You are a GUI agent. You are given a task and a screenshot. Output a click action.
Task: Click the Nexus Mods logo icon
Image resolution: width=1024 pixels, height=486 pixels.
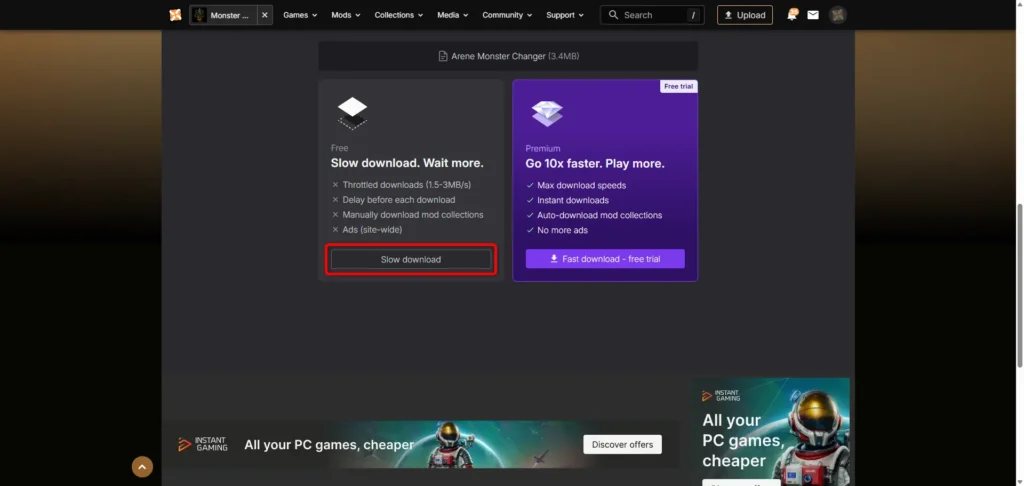[x=175, y=15]
